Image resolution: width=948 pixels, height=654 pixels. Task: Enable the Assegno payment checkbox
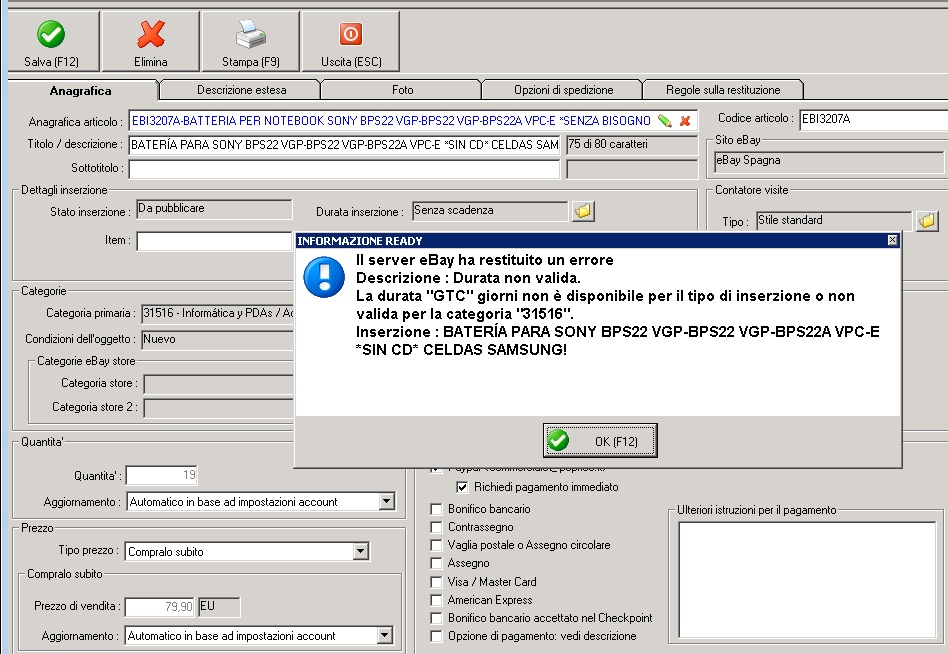(x=436, y=563)
